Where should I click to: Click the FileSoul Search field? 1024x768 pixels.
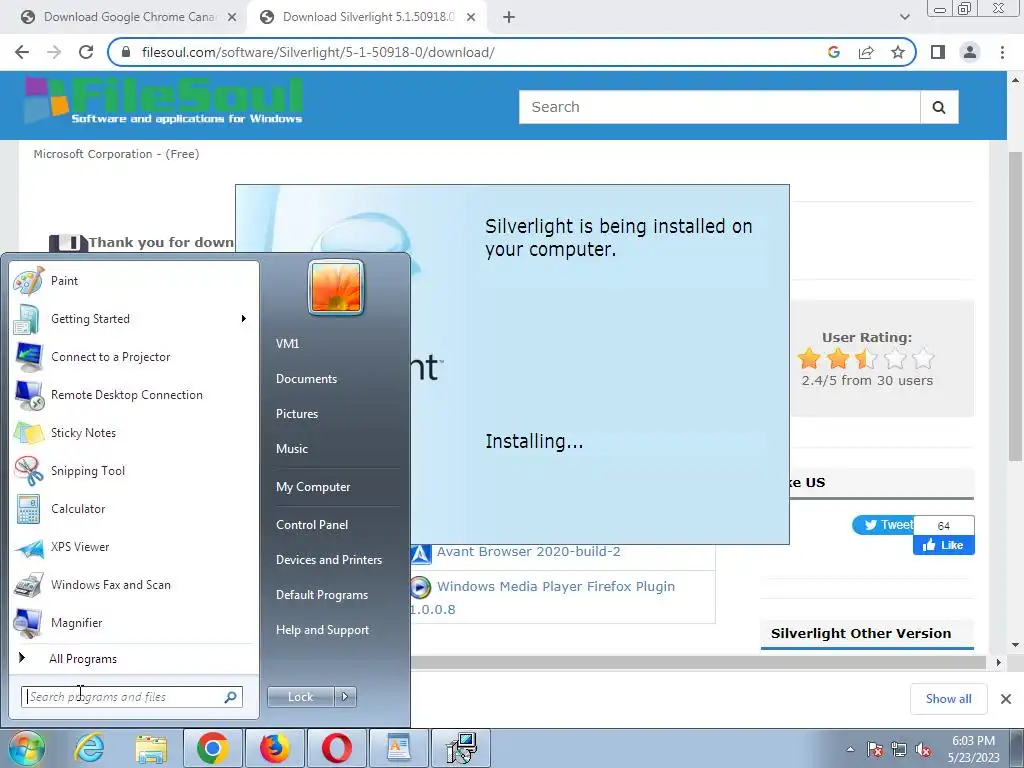[x=720, y=107]
